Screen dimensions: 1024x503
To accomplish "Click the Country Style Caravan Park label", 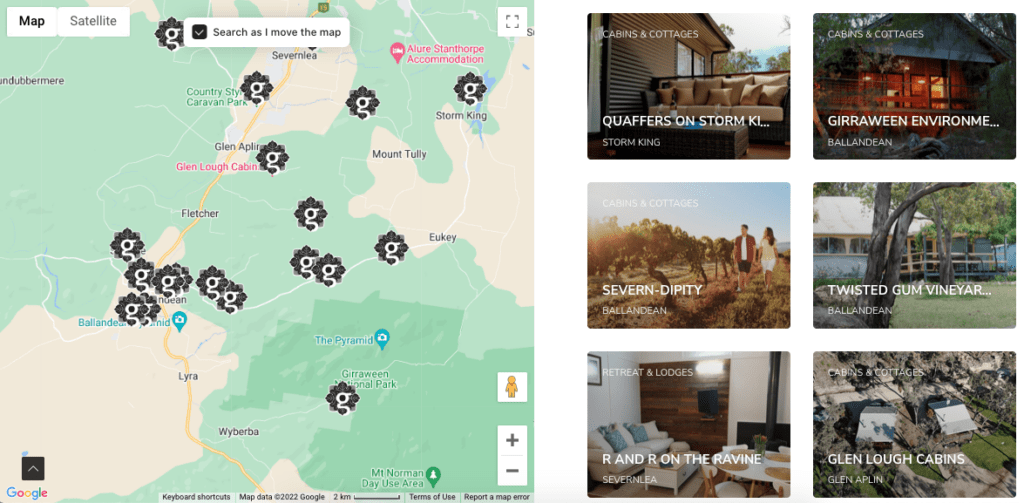I will (217, 97).
